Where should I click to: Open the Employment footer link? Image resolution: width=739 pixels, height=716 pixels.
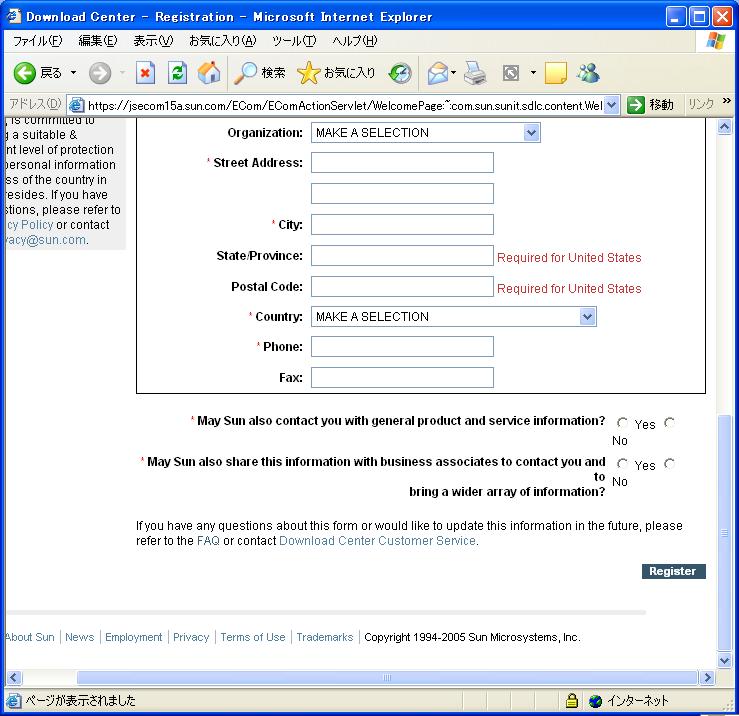(x=133, y=637)
